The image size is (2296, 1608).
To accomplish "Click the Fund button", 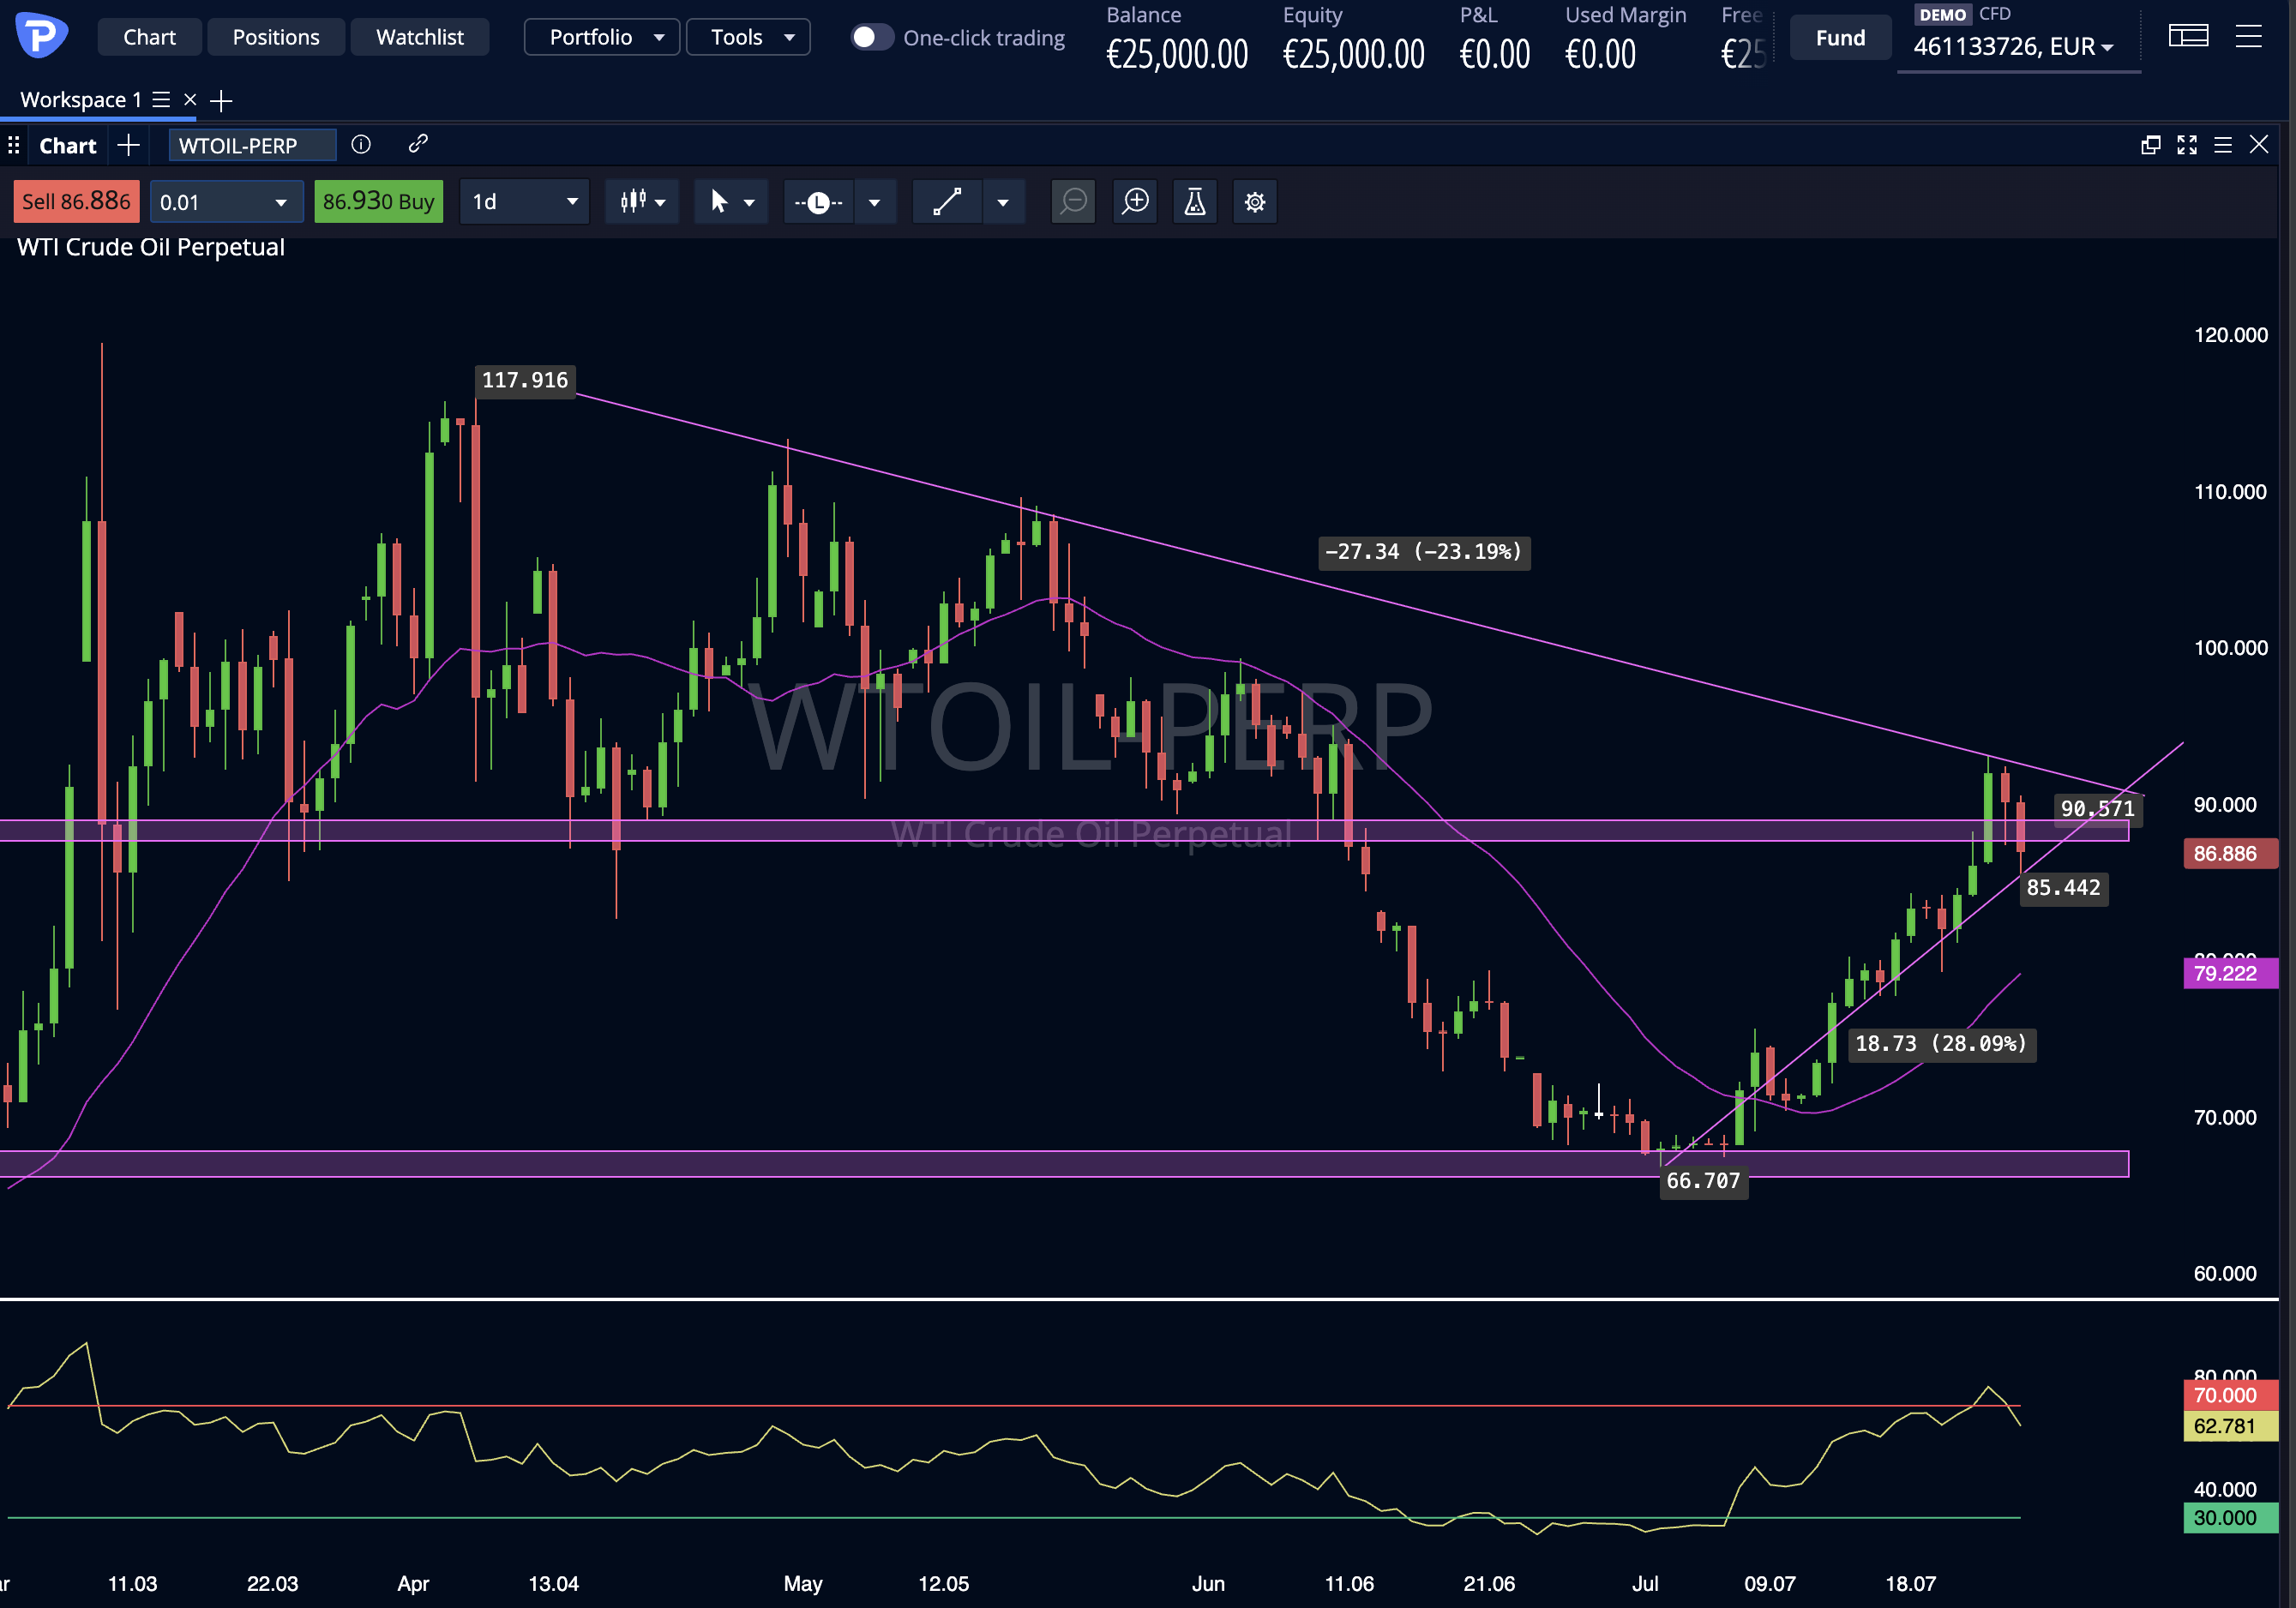I will coord(1840,38).
